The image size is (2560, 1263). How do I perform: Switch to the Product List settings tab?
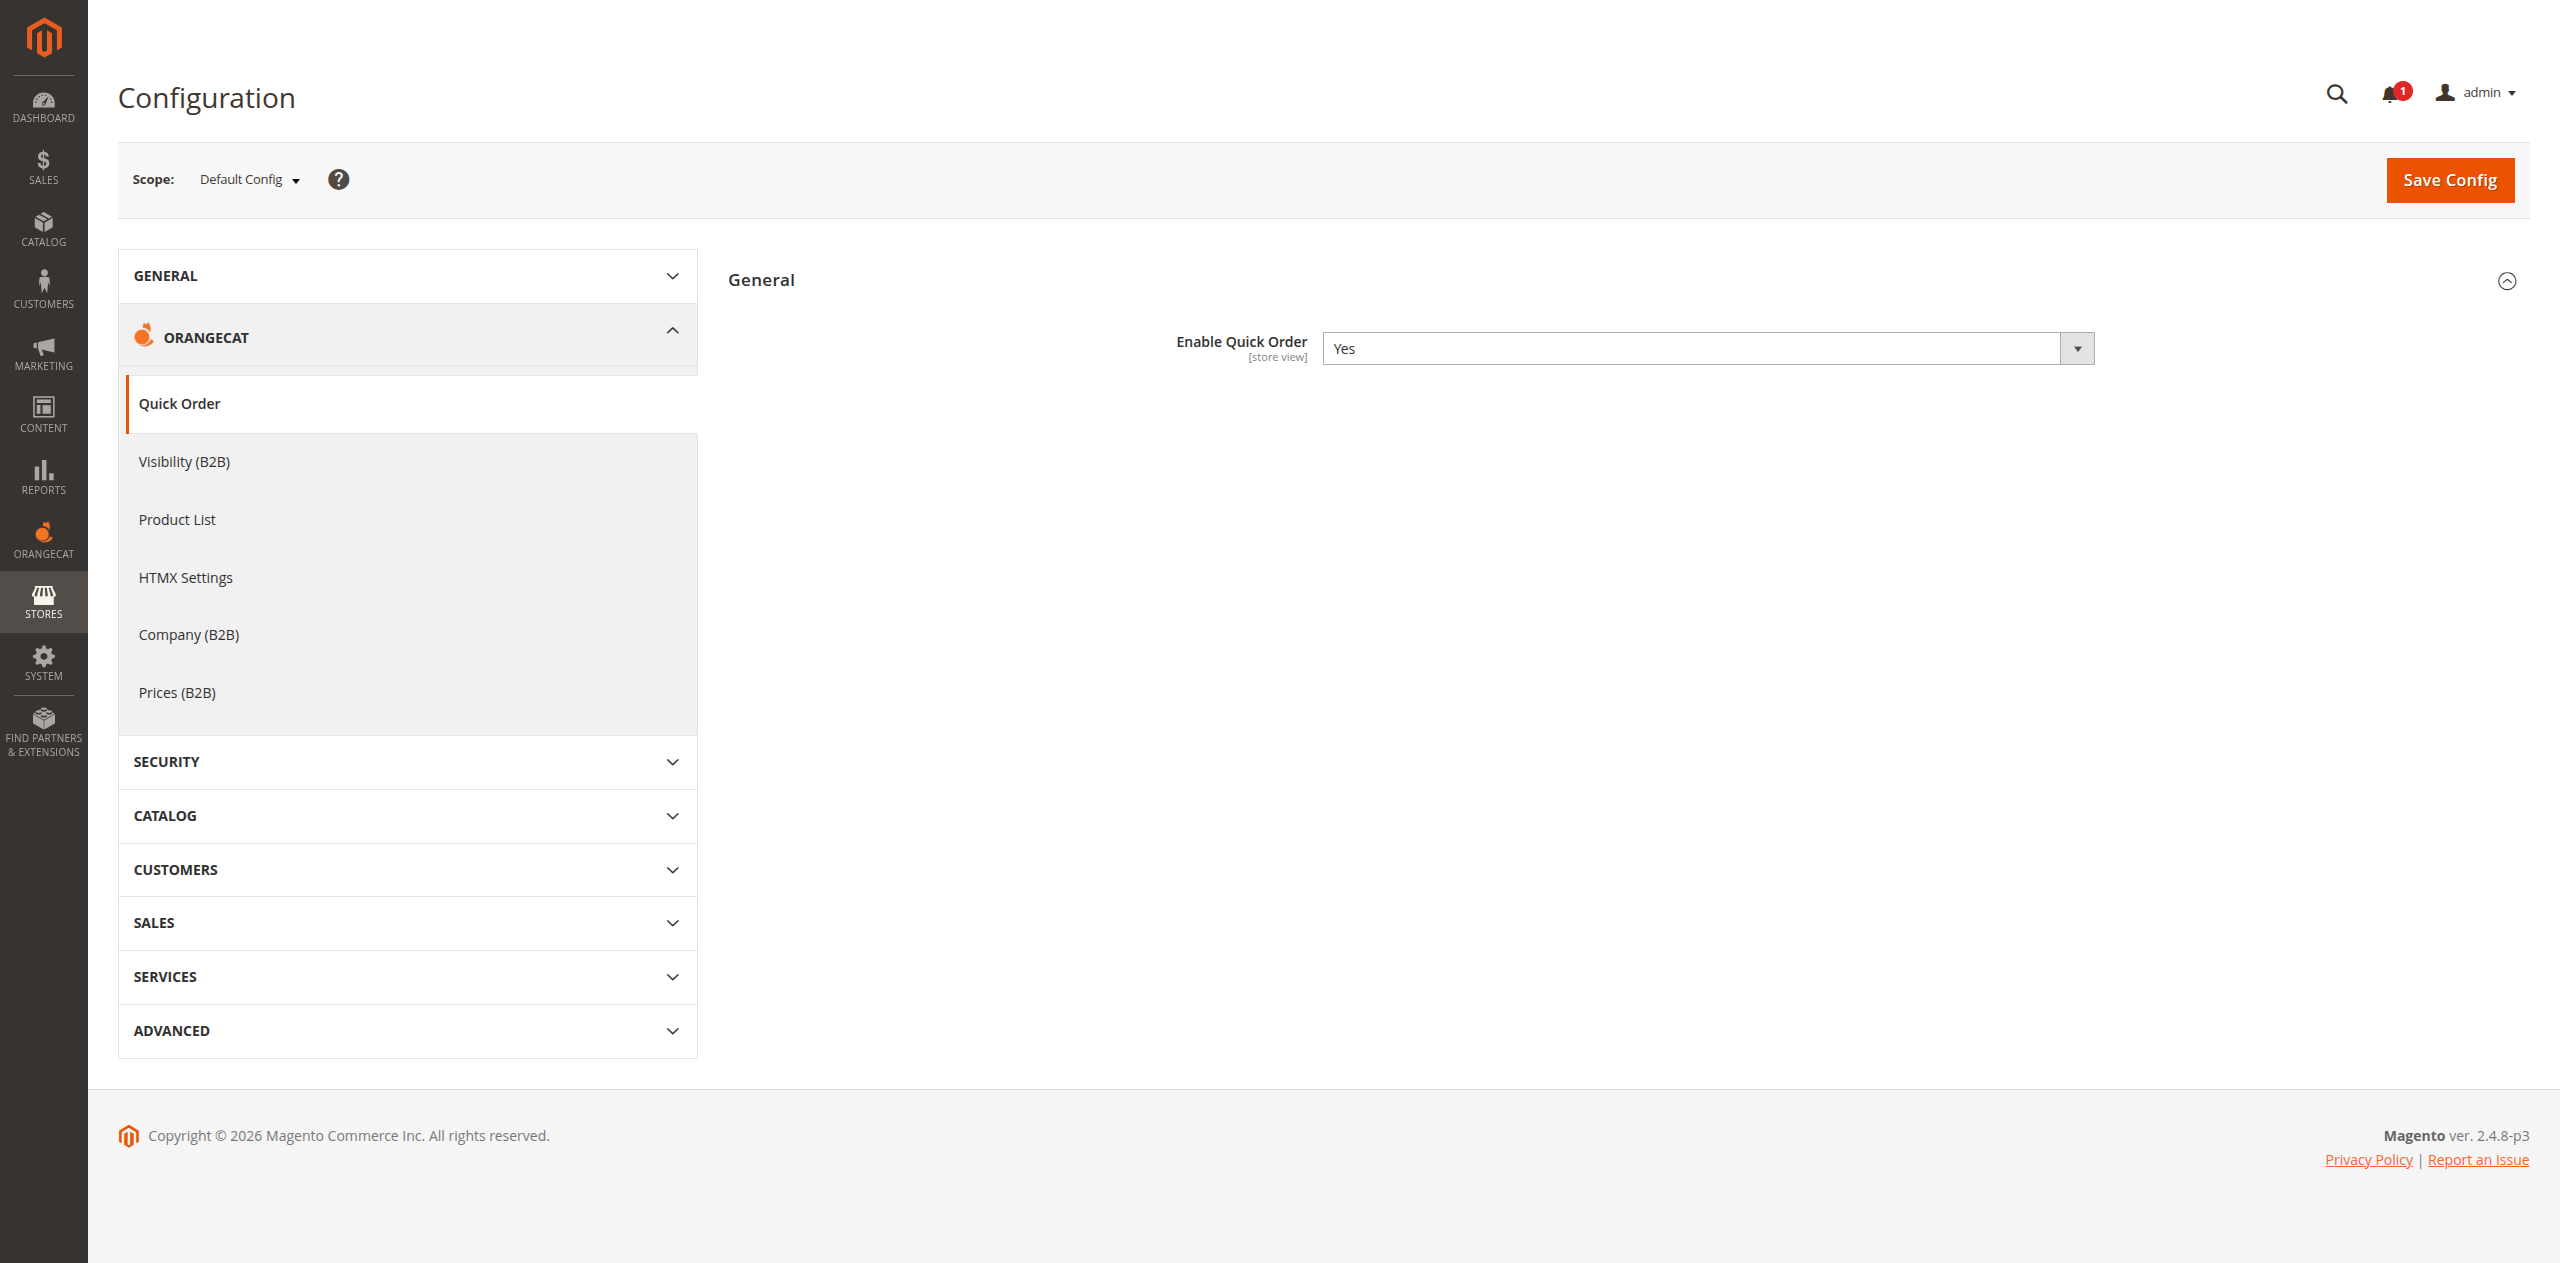[177, 519]
